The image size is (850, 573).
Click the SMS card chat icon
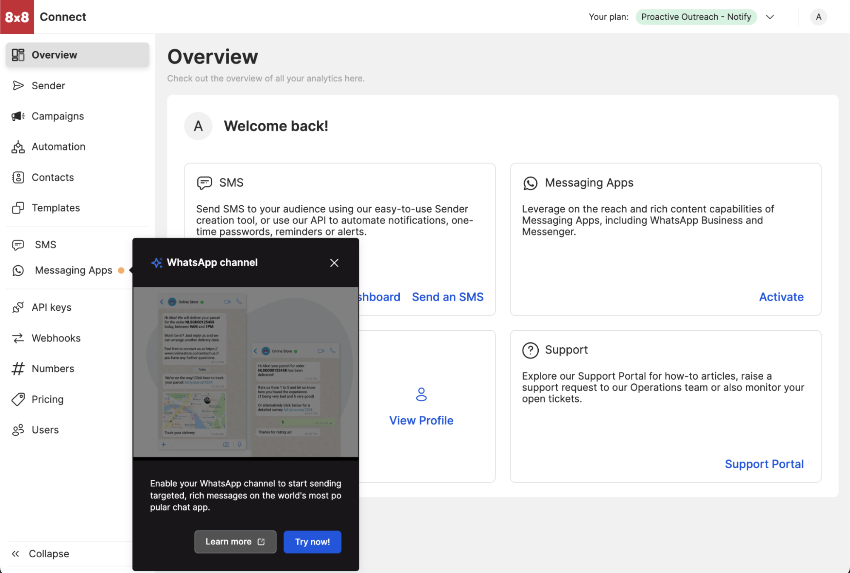204,183
